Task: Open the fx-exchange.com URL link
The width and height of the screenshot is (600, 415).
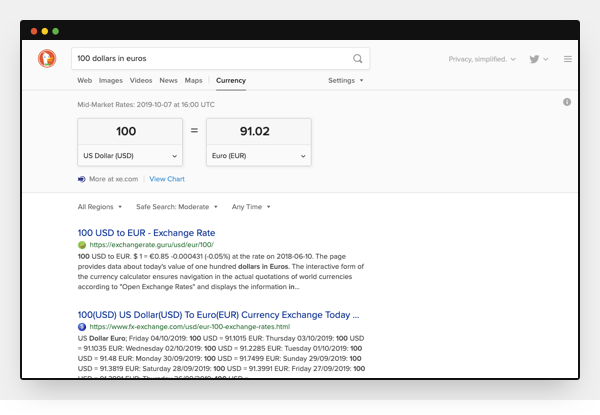Action: [190, 327]
